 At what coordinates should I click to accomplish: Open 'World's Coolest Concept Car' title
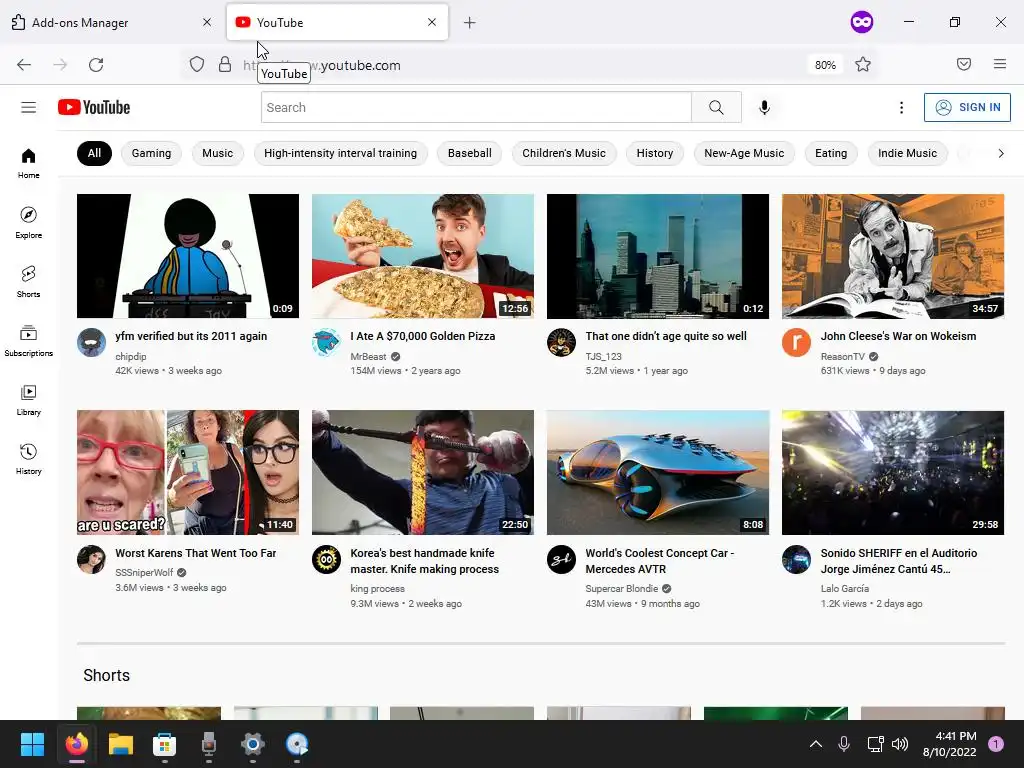coord(660,561)
